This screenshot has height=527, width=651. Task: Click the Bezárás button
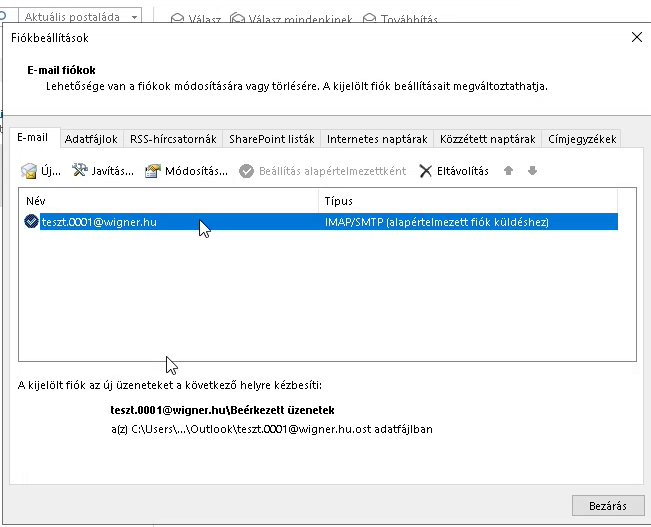[608, 506]
